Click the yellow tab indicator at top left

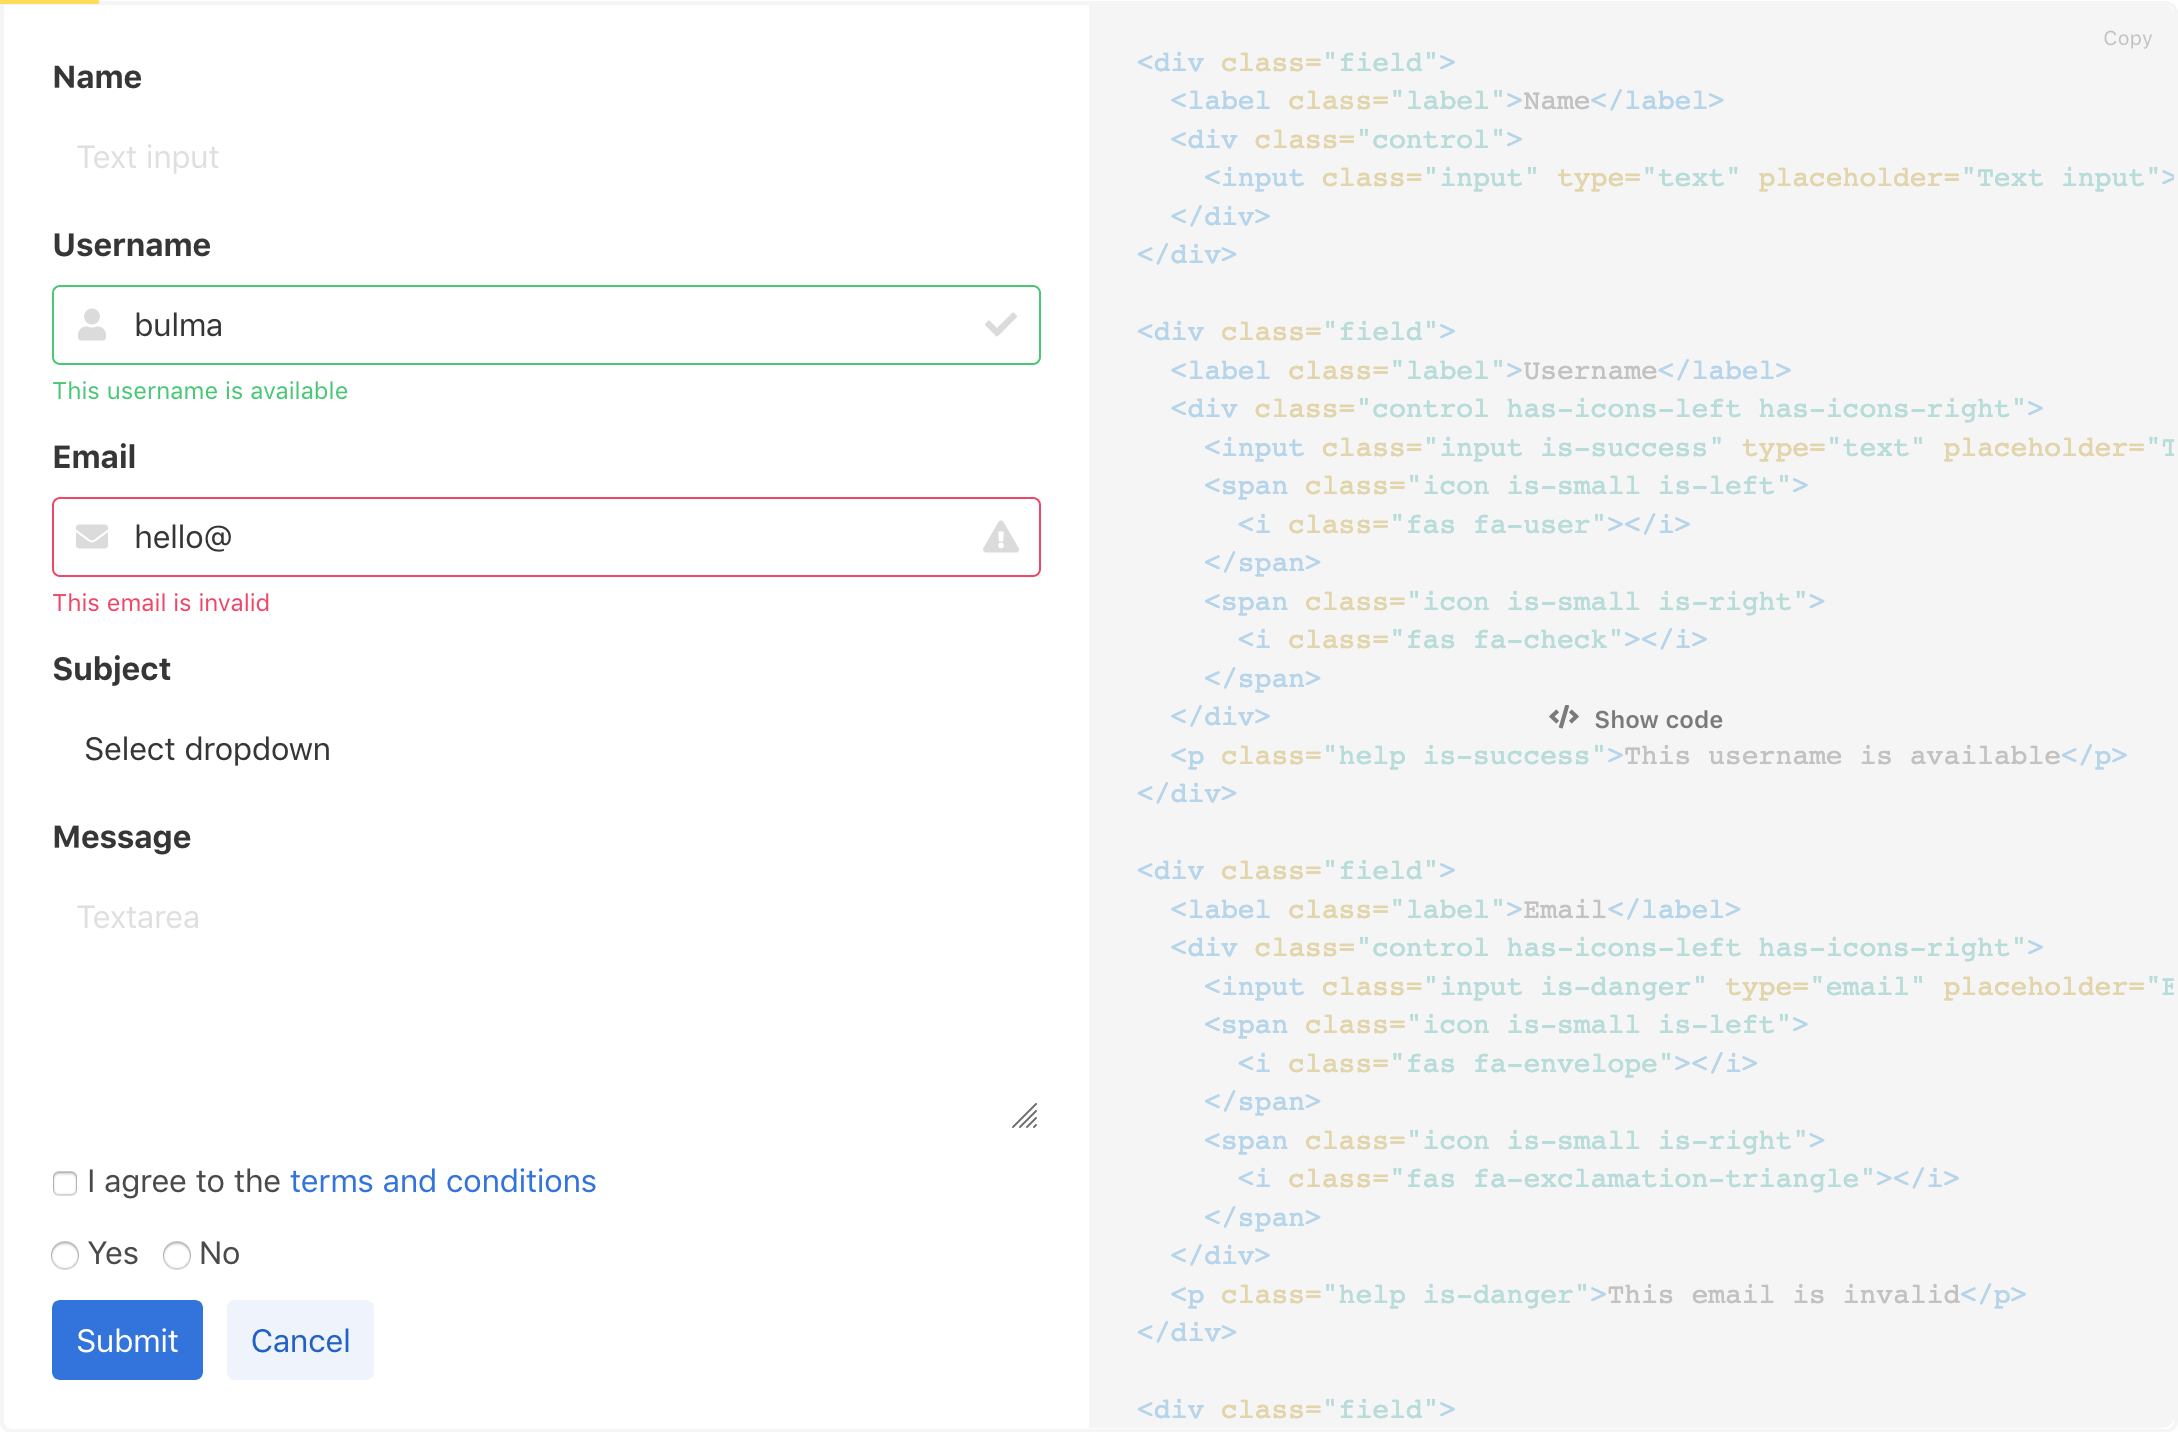click(x=49, y=3)
